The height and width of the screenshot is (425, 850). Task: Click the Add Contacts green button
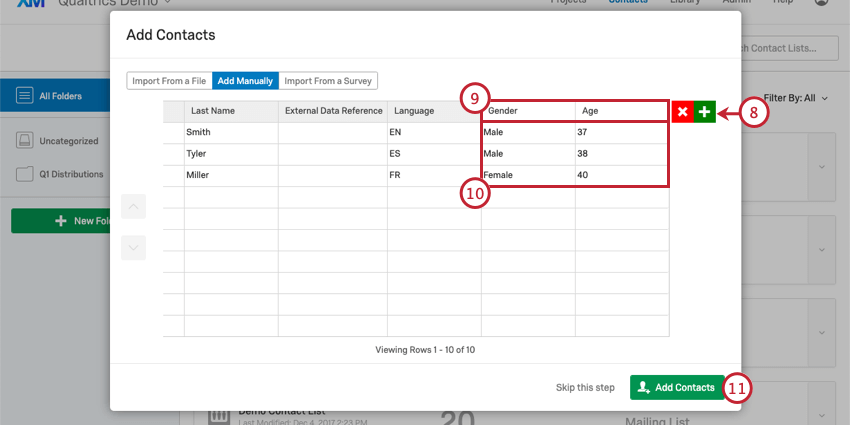[x=677, y=387]
